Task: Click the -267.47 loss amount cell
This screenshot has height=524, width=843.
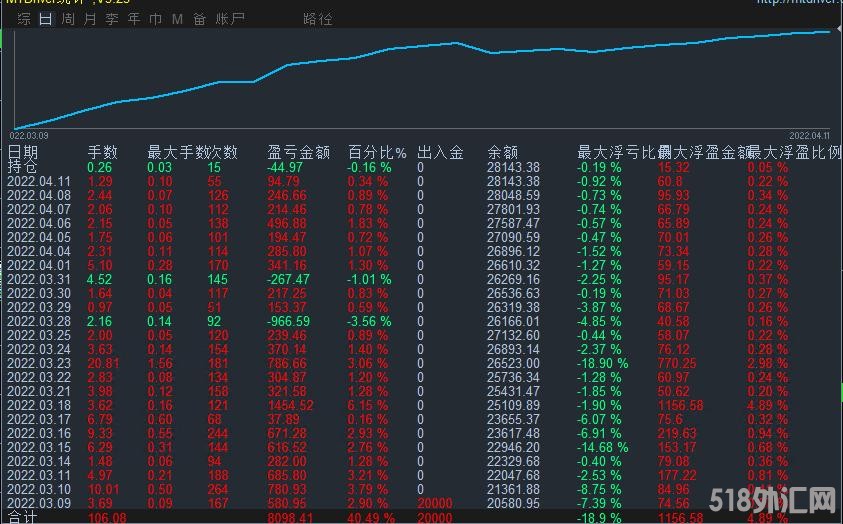Action: [289, 279]
